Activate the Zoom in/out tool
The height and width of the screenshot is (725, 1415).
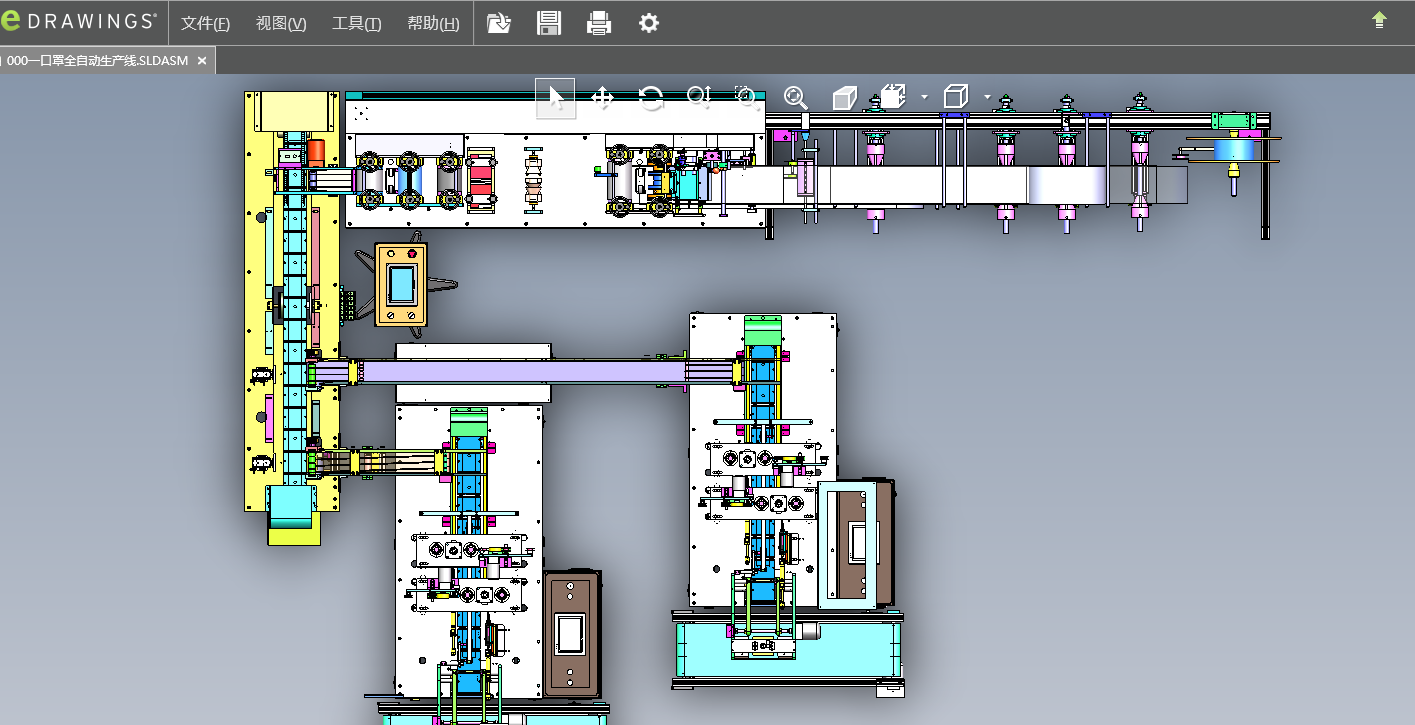pyautogui.click(x=698, y=96)
